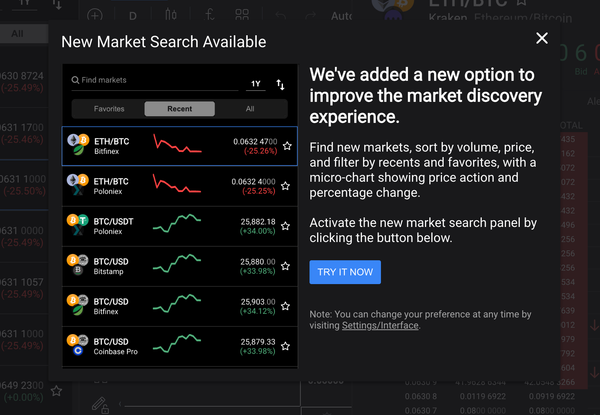
Task: Click the BTC/USD Coinbase Pro green micro-chart
Action: (177, 343)
